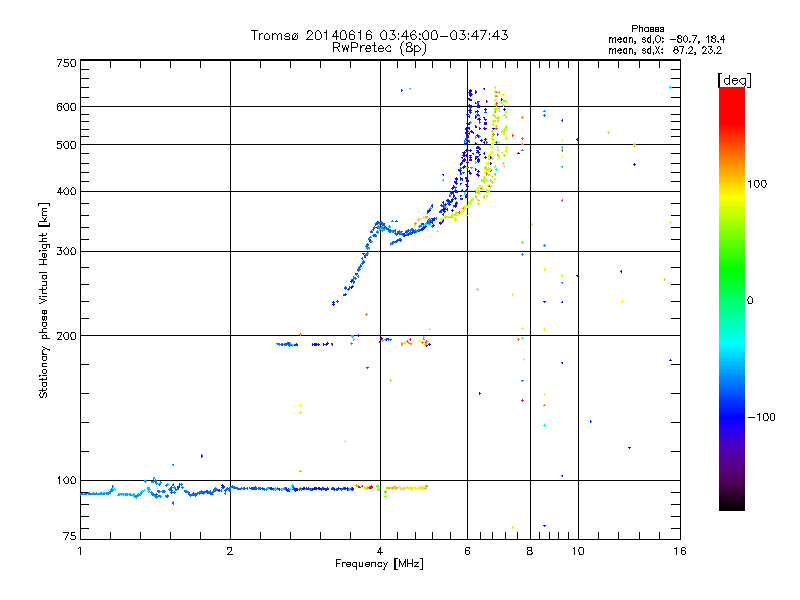Click the y-axis tick label '300'
Image resolution: width=800 pixels, height=600 pixels.
tap(67, 252)
